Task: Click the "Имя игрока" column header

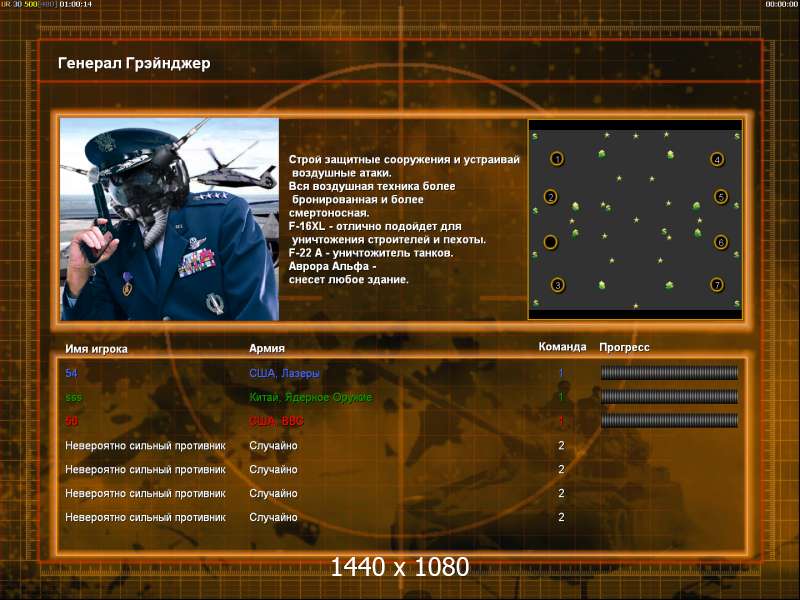Action: click(96, 349)
